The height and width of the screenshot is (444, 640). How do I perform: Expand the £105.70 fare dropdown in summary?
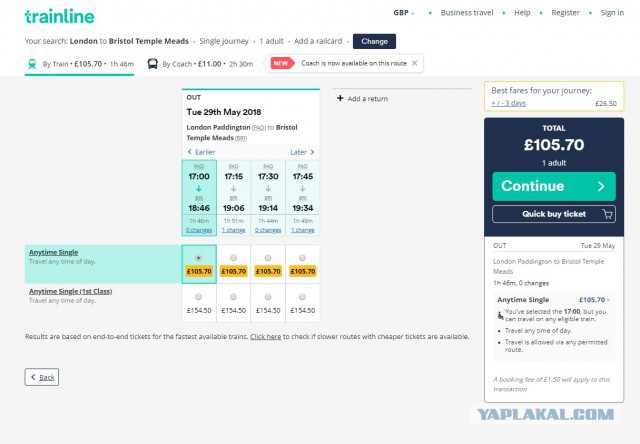[x=594, y=300]
